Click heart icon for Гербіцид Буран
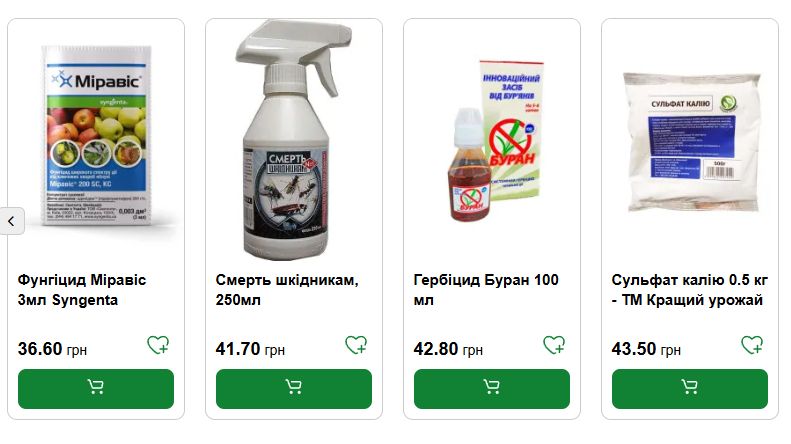 point(554,345)
